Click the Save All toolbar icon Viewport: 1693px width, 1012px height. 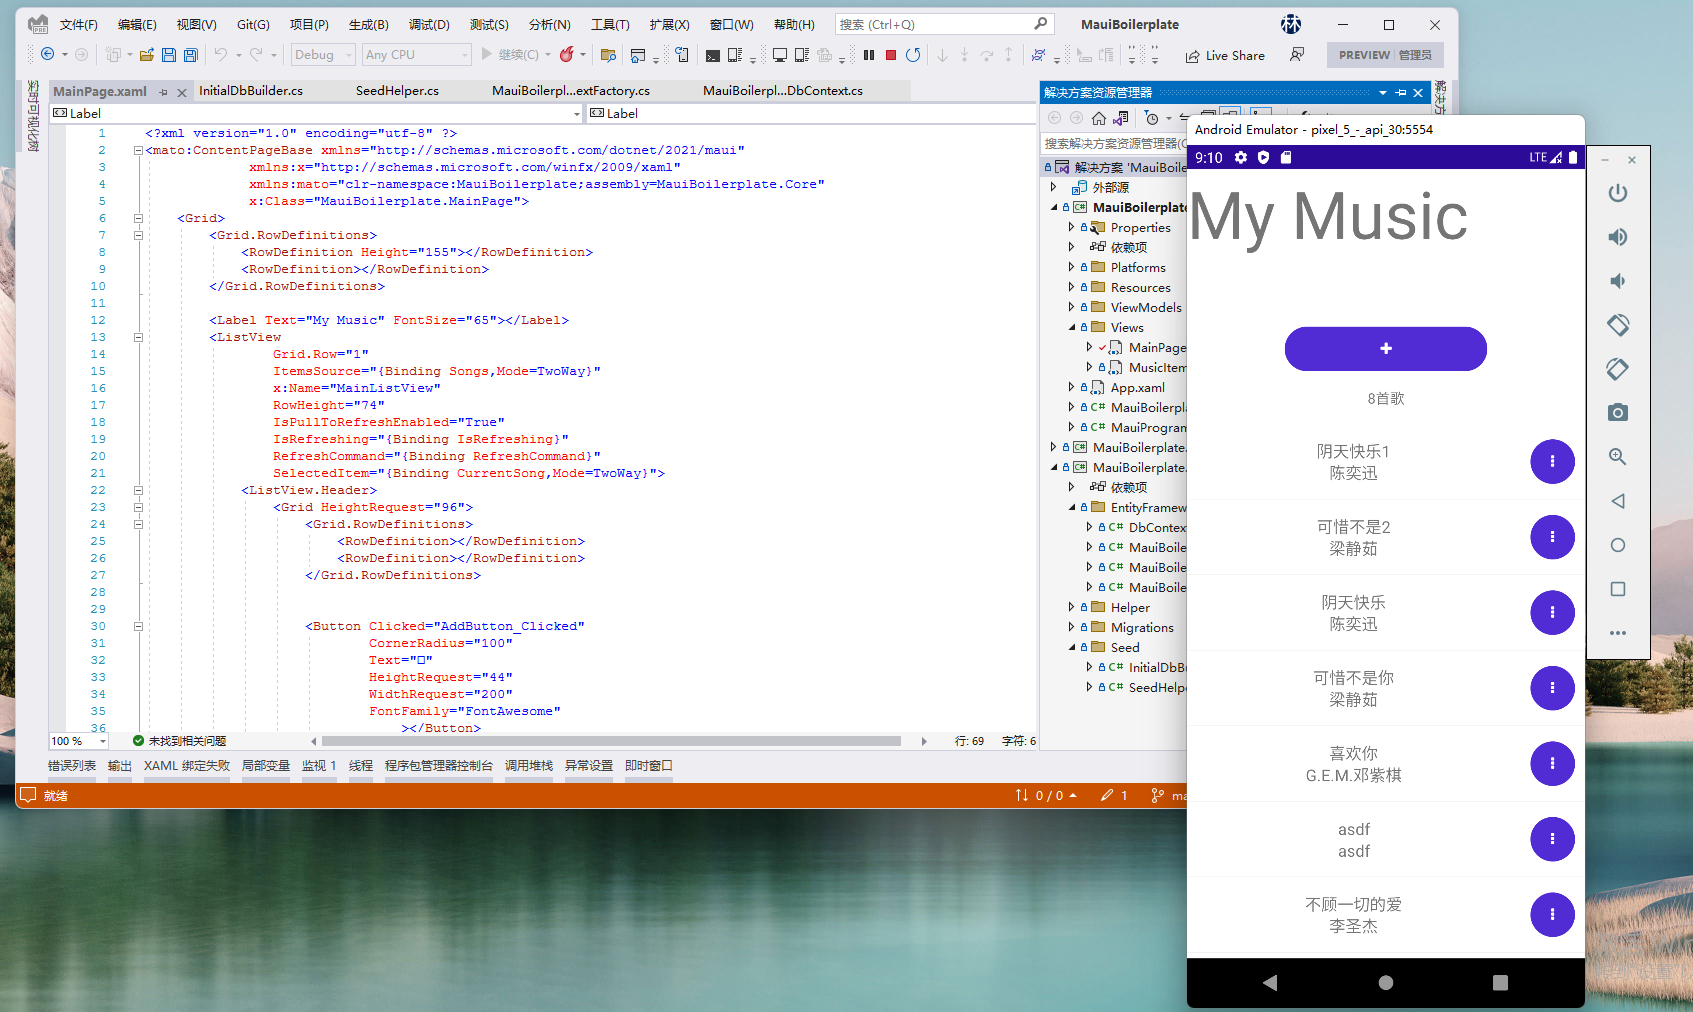click(190, 55)
